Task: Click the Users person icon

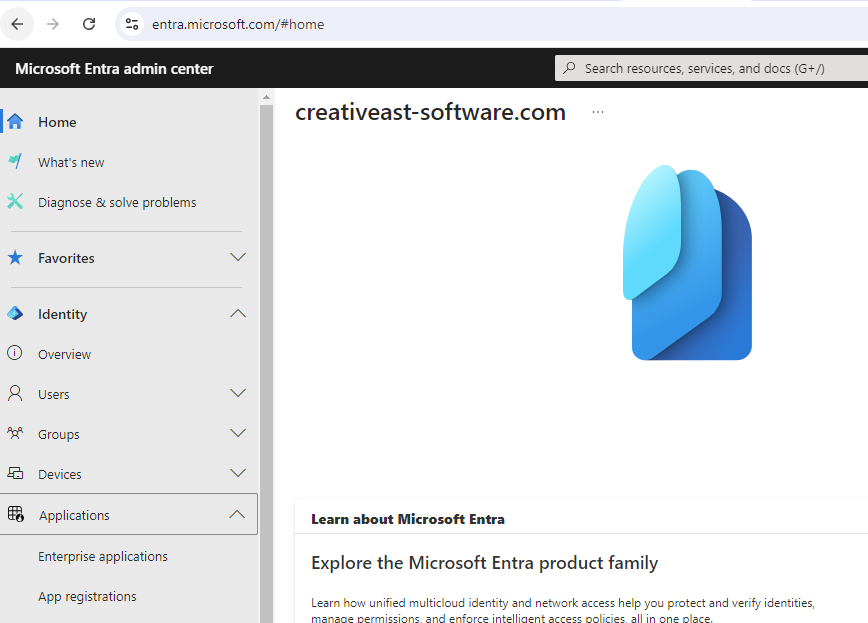Action: [x=15, y=394]
